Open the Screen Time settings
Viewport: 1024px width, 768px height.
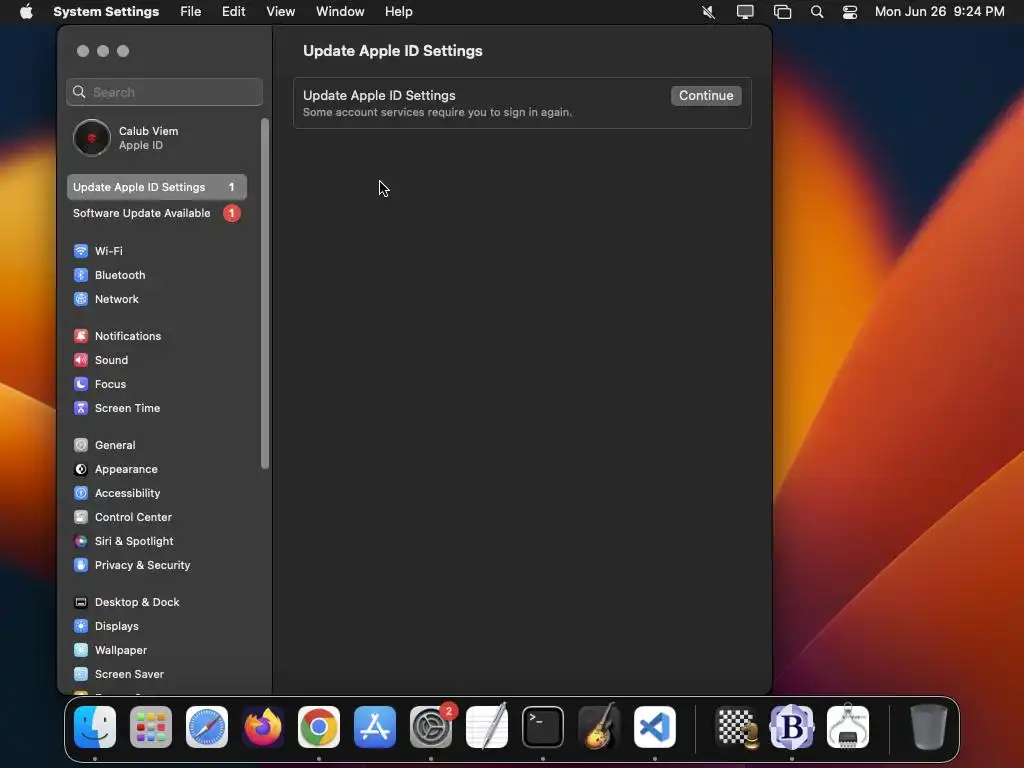point(157,408)
